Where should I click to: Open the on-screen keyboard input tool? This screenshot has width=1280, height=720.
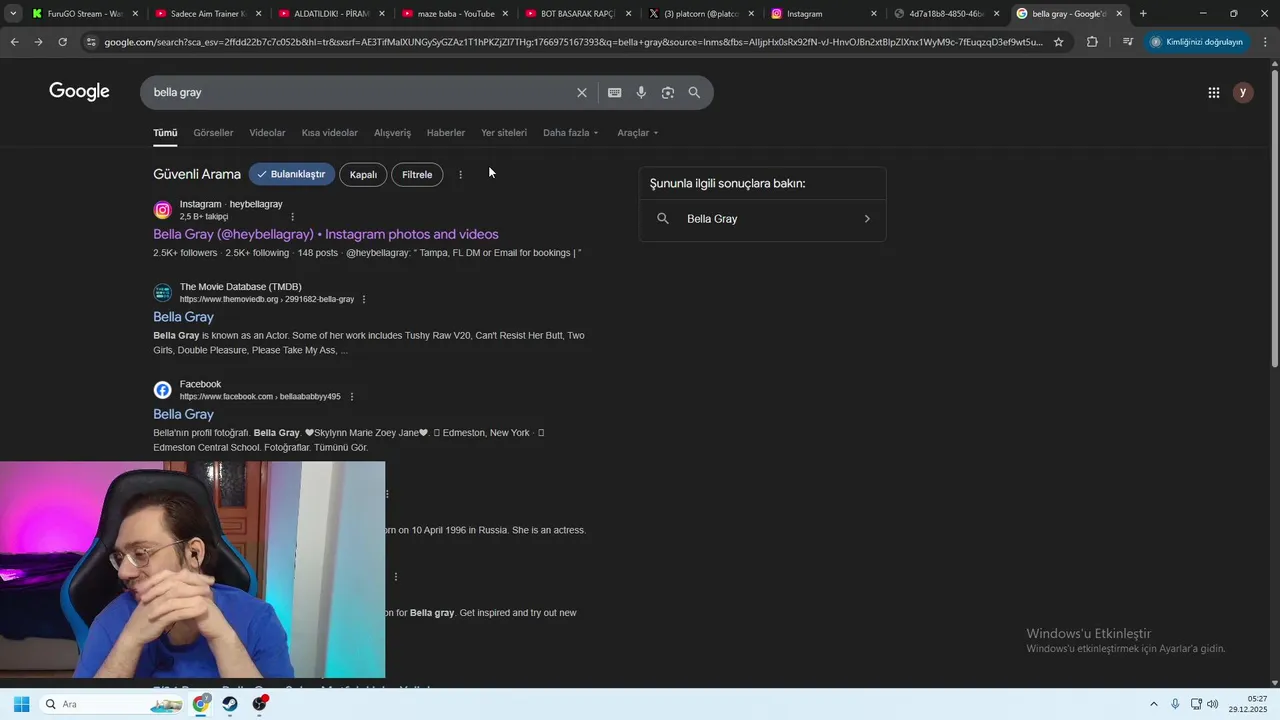click(x=614, y=92)
